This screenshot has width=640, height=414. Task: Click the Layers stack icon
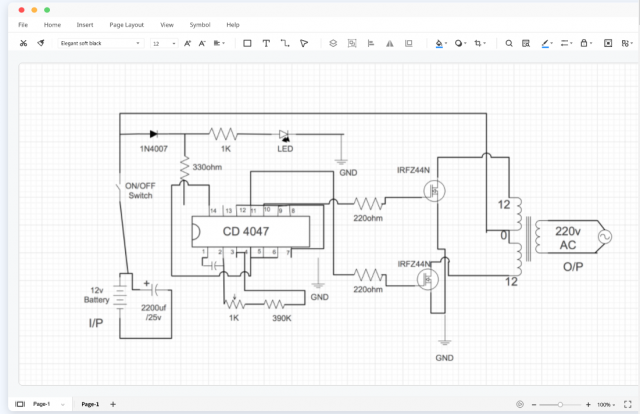[x=333, y=43]
